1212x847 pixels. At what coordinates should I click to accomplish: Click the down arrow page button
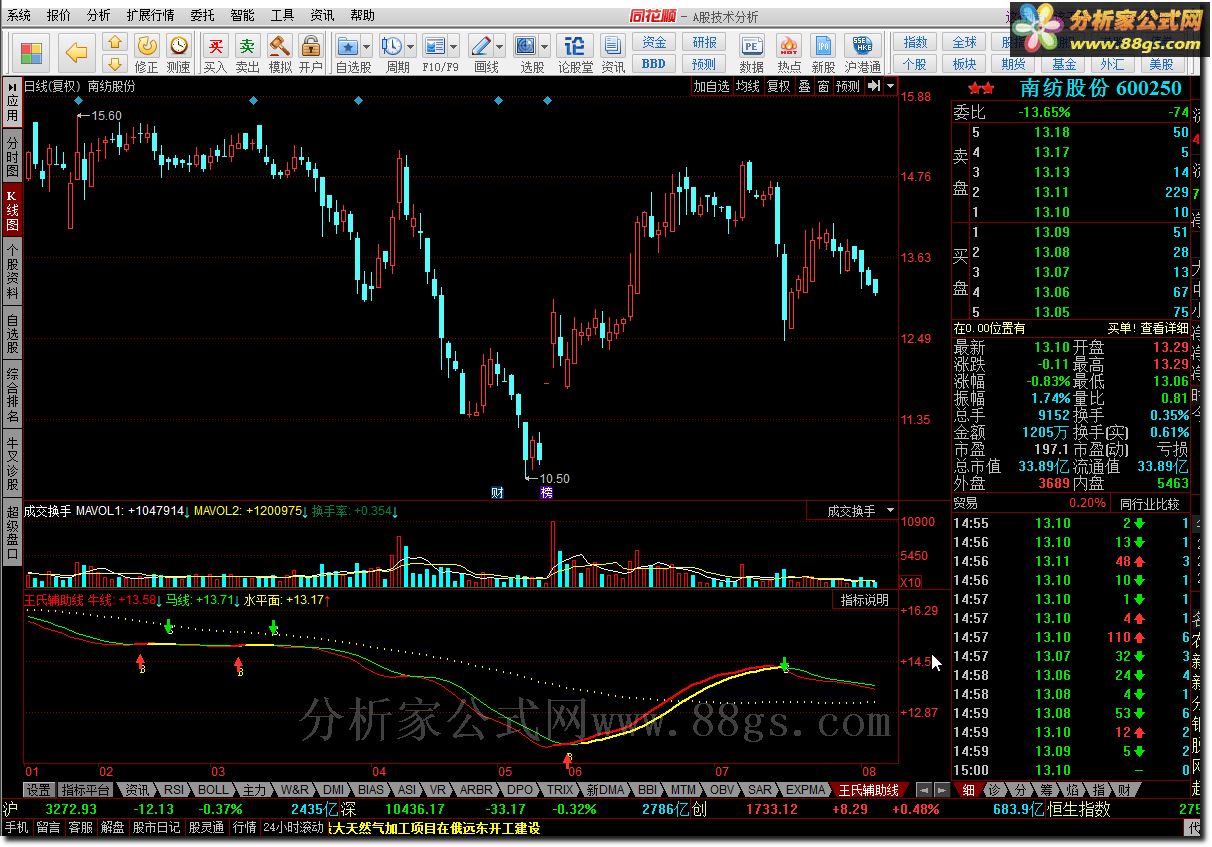pos(116,64)
